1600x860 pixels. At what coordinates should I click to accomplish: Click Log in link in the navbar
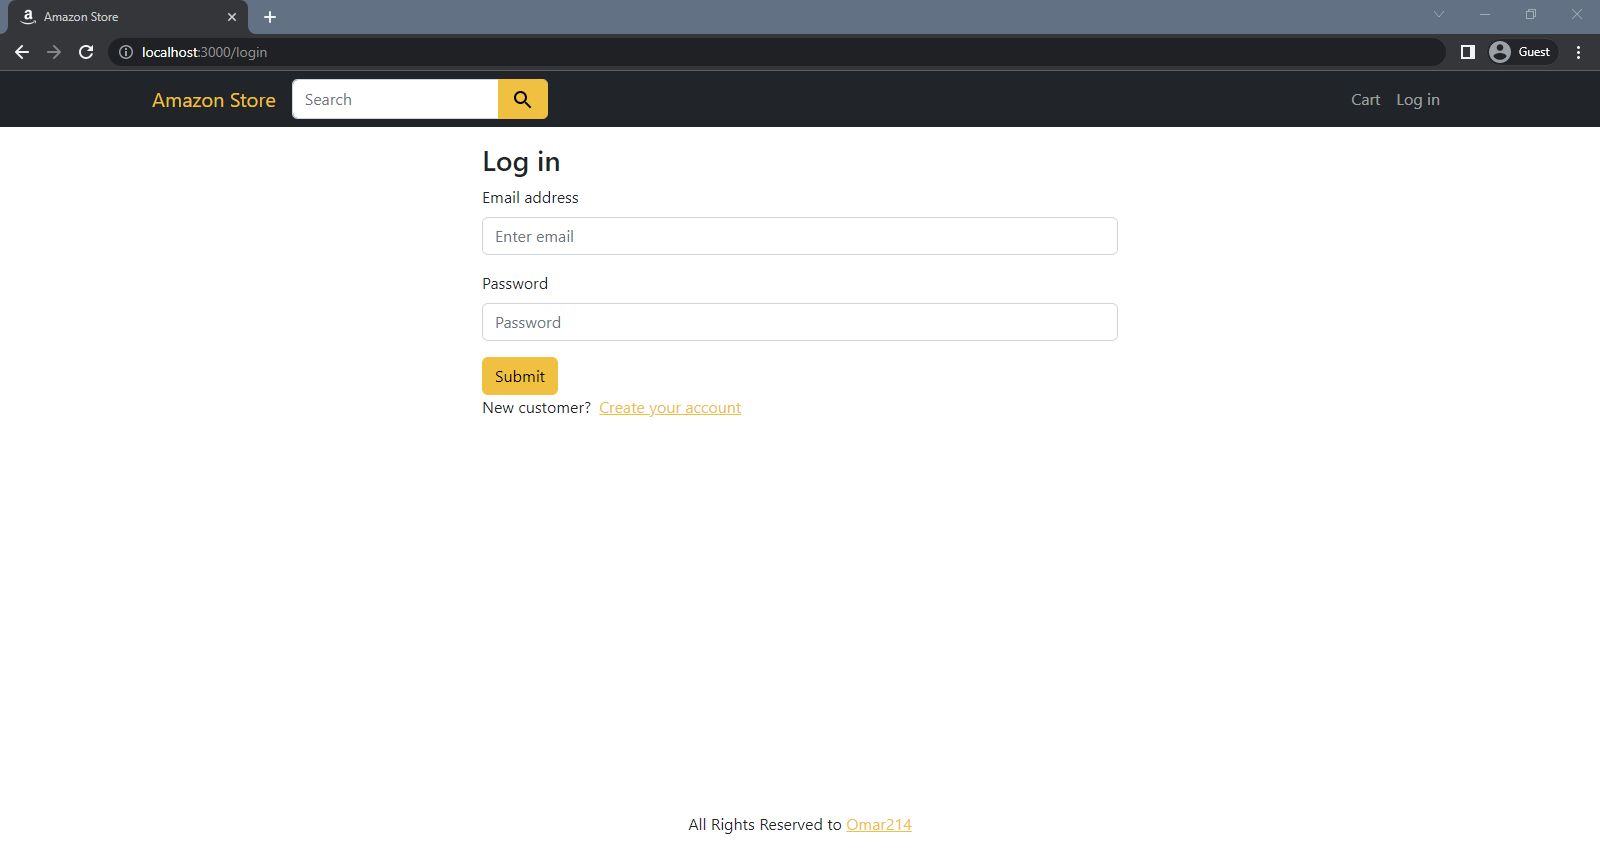click(1418, 100)
